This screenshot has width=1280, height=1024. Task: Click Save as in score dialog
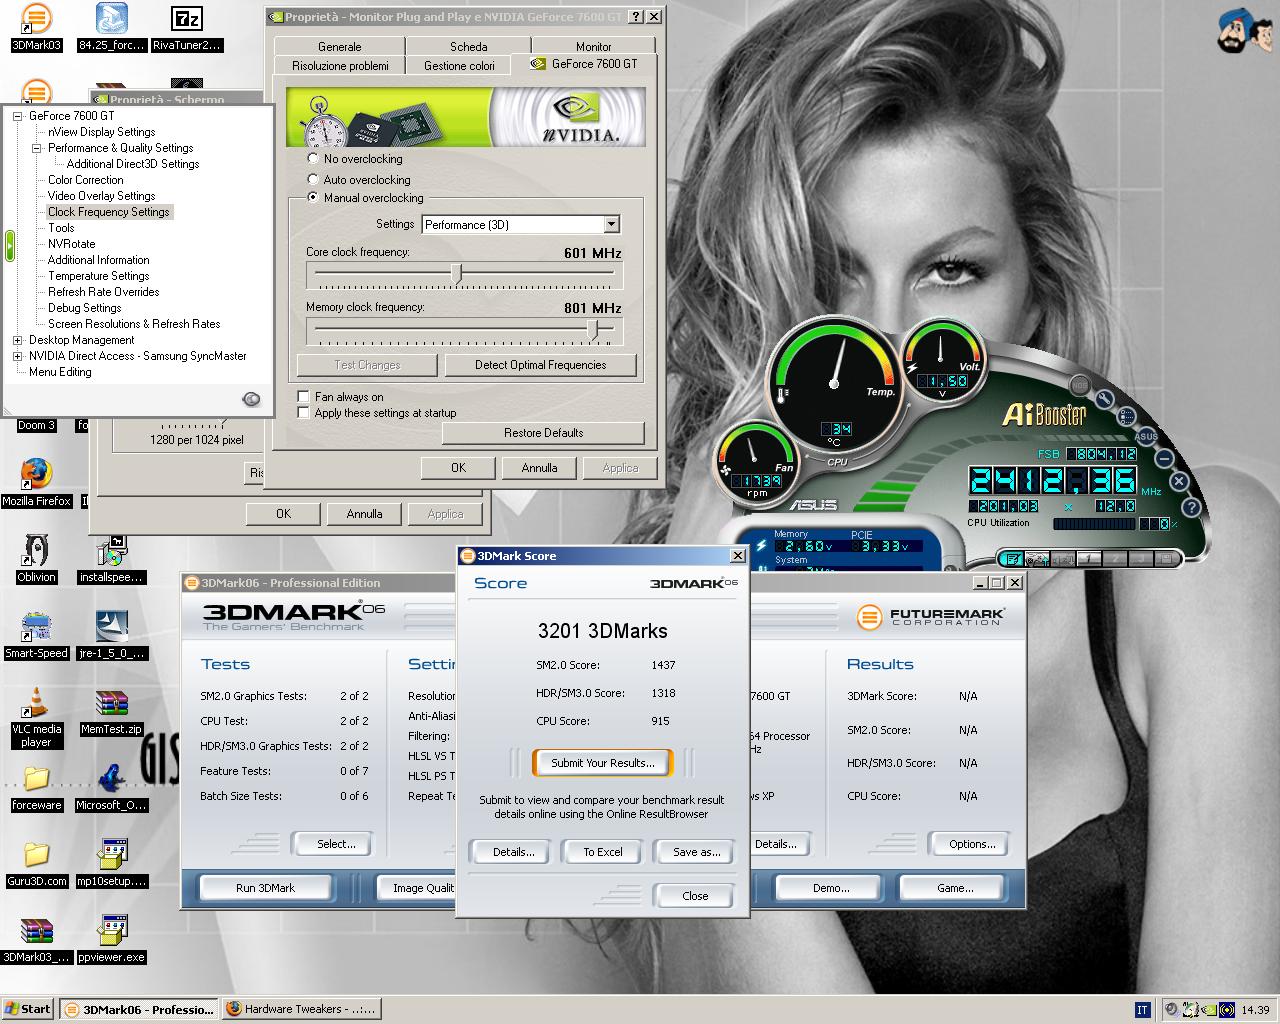click(x=696, y=852)
